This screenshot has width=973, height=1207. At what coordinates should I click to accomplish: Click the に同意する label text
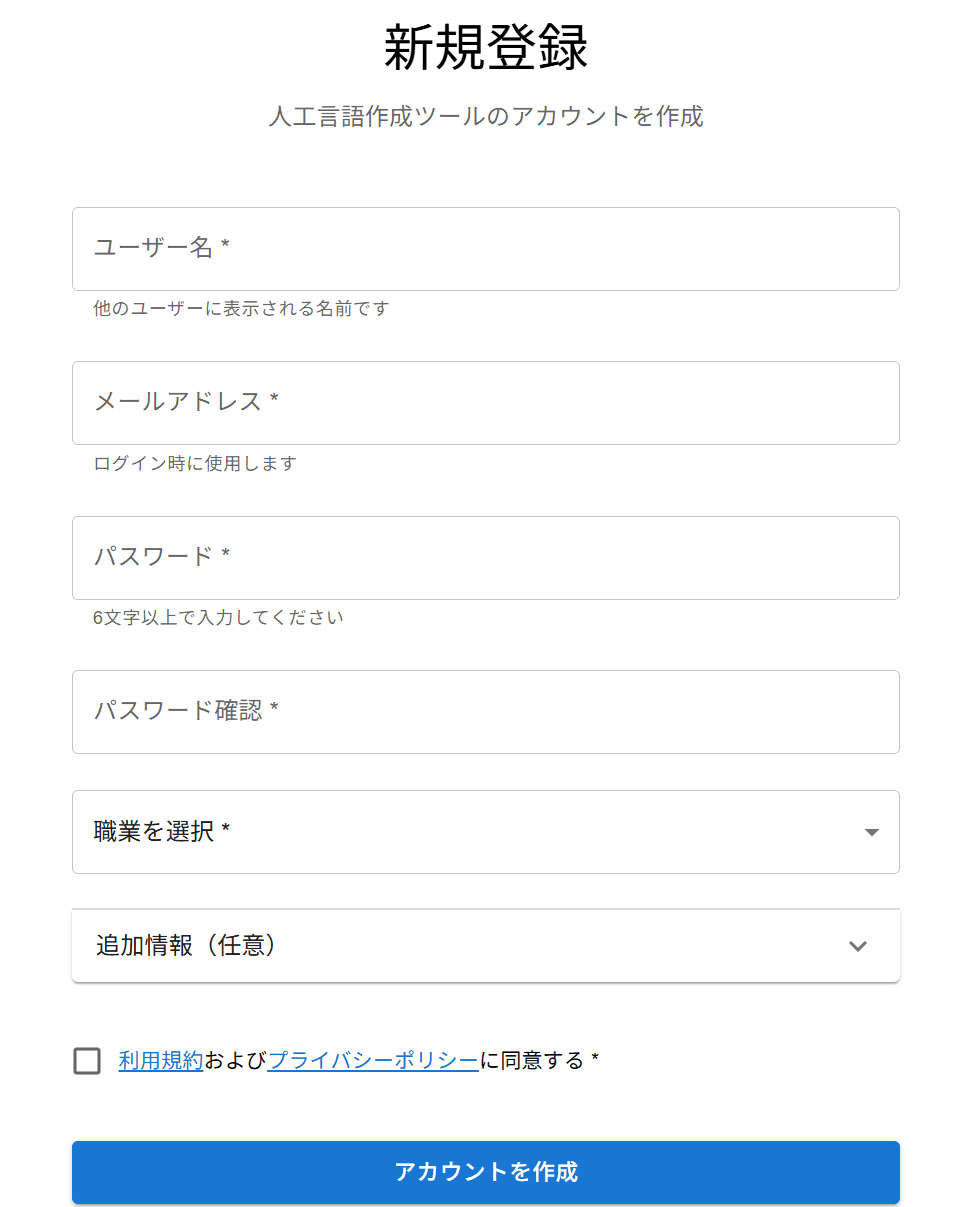tap(532, 1061)
